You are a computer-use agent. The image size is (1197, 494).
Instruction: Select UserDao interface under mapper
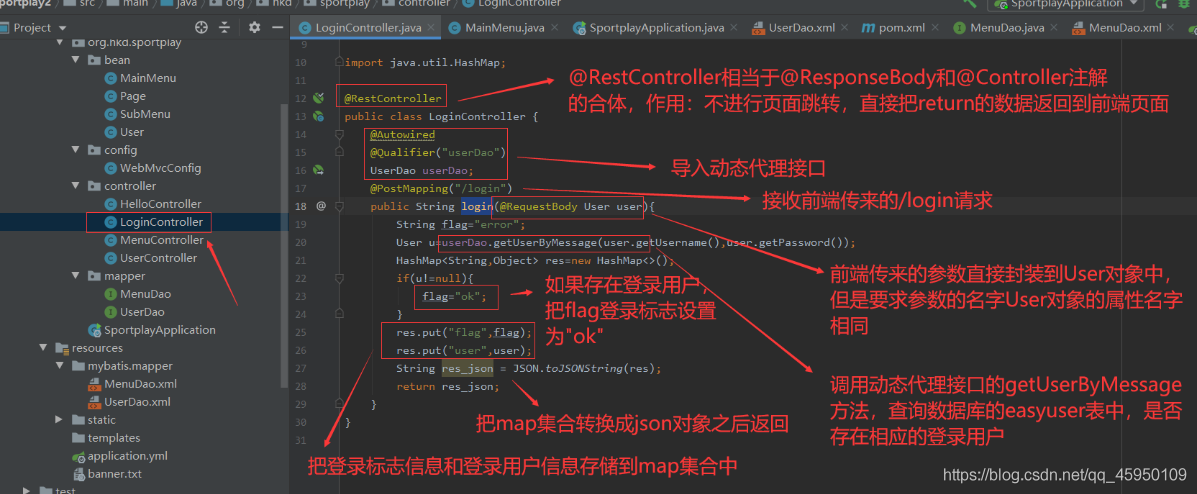click(x=134, y=312)
